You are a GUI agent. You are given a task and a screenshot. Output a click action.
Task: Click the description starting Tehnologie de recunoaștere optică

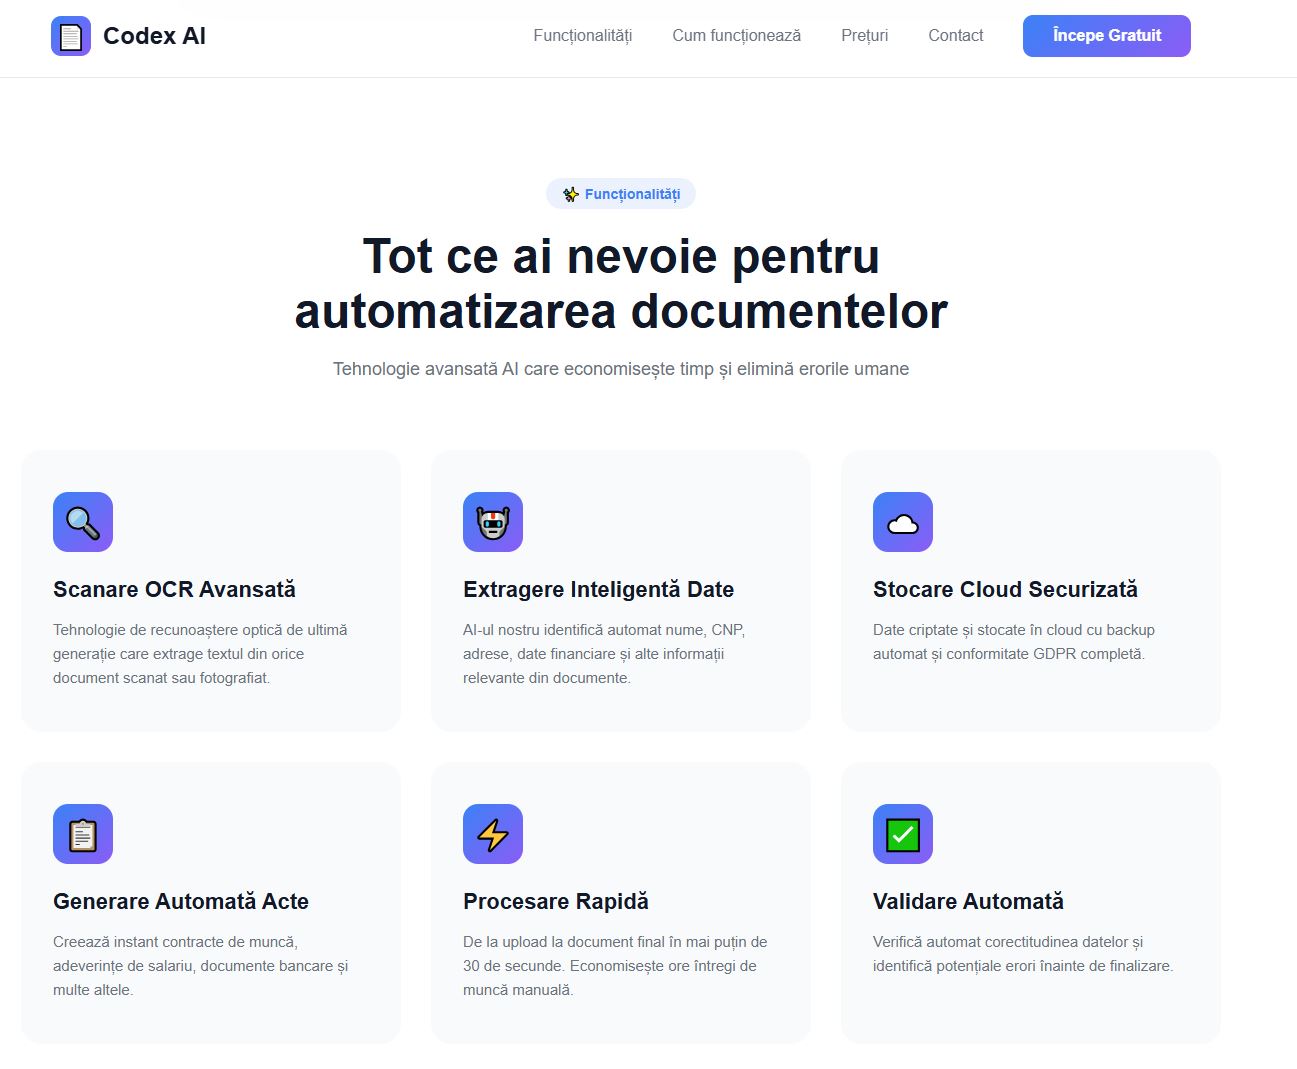tap(201, 654)
